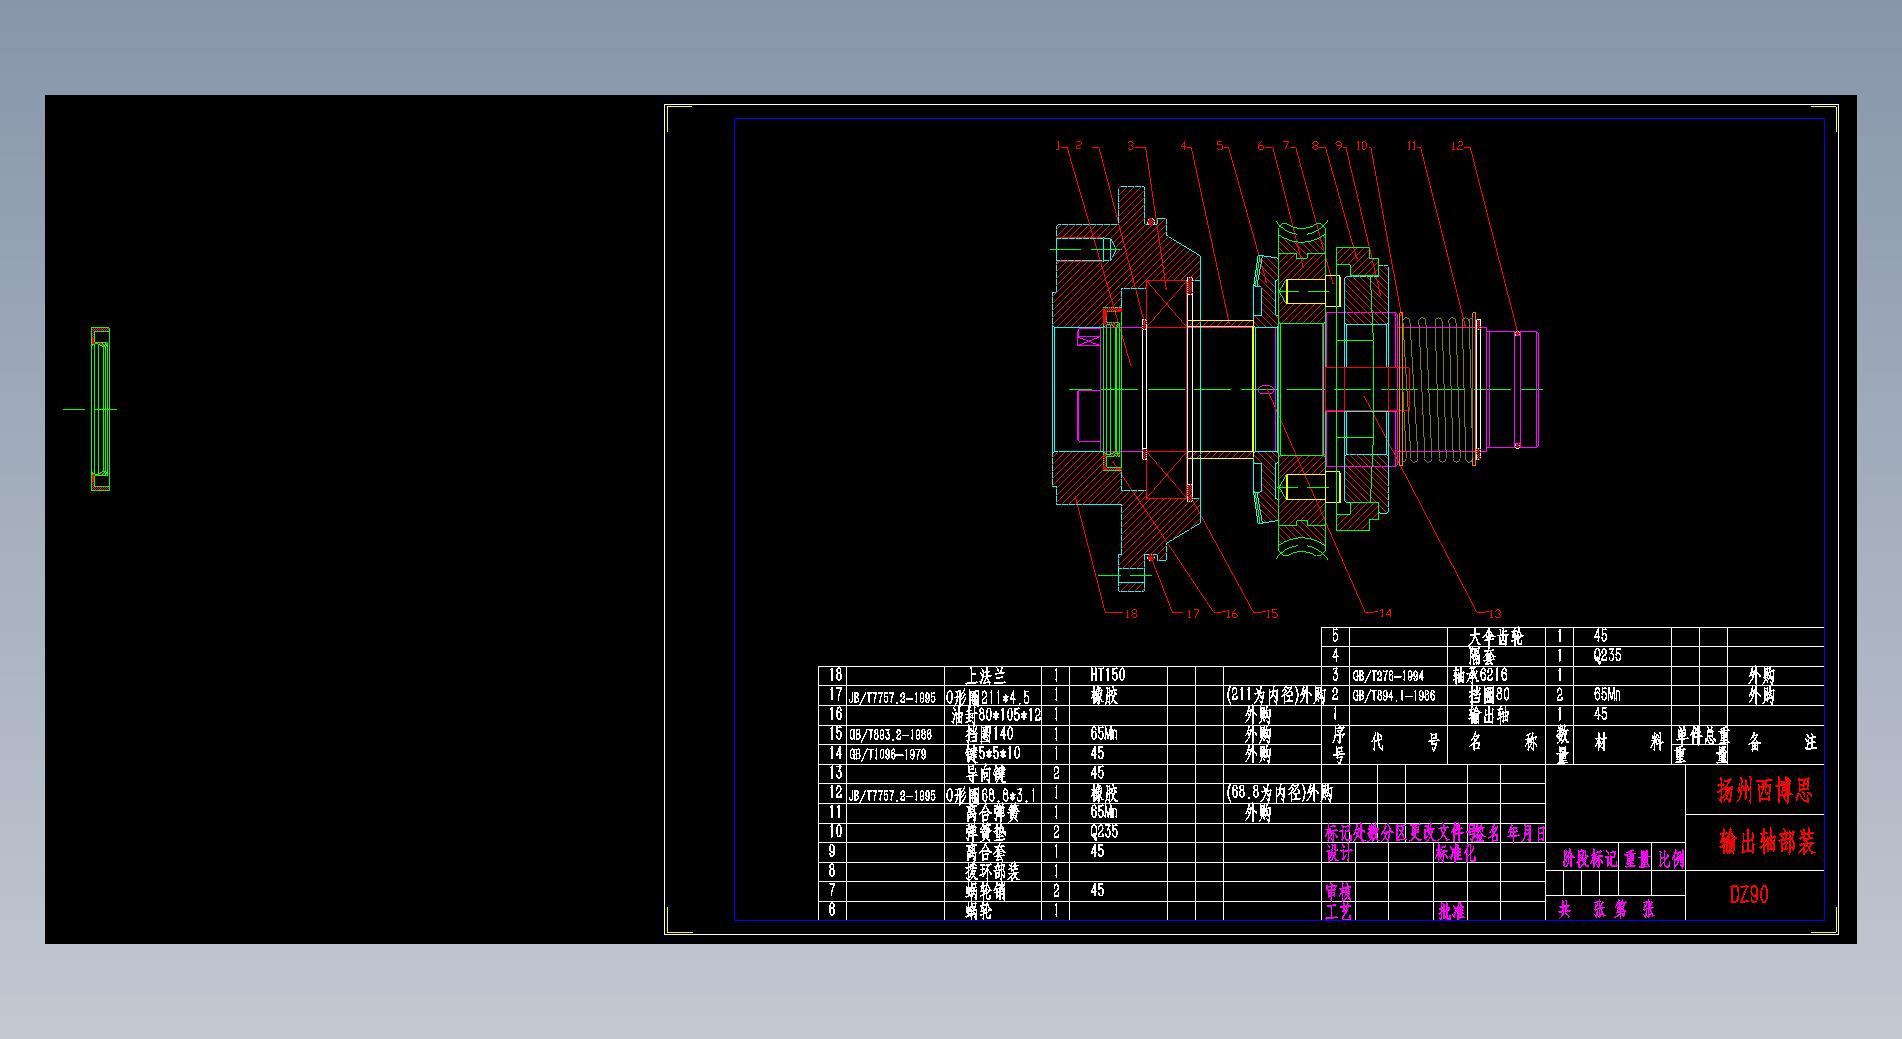1902x1039 pixels.
Task: Select the model number DZ90
Action: 1749,895
